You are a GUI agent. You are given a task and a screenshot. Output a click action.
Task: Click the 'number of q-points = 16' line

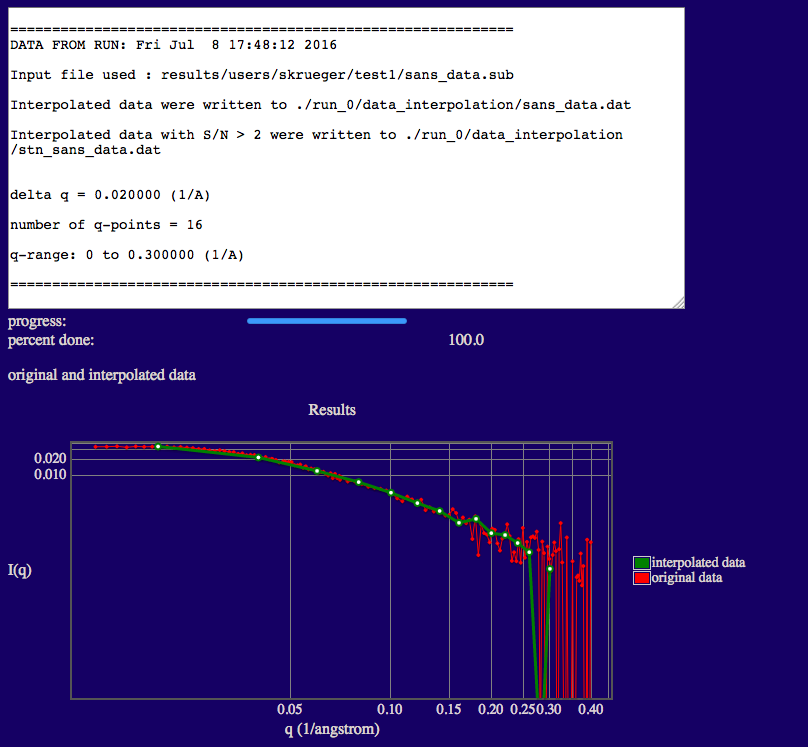[x=106, y=225]
